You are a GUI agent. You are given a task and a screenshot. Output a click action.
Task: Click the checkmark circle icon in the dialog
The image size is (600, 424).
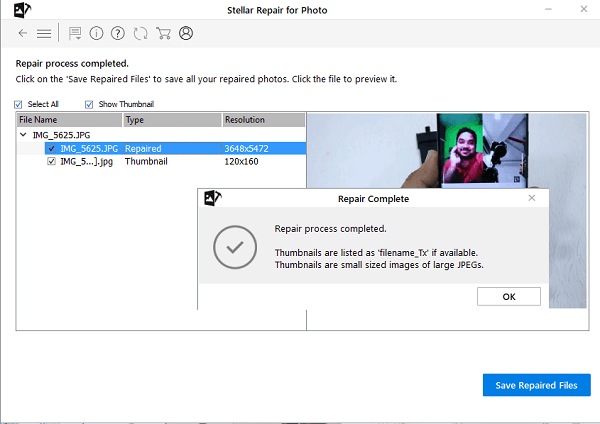(x=235, y=247)
